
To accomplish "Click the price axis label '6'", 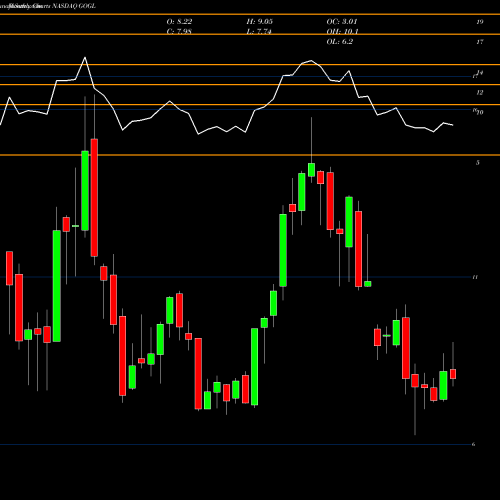I will [x=473, y=444].
